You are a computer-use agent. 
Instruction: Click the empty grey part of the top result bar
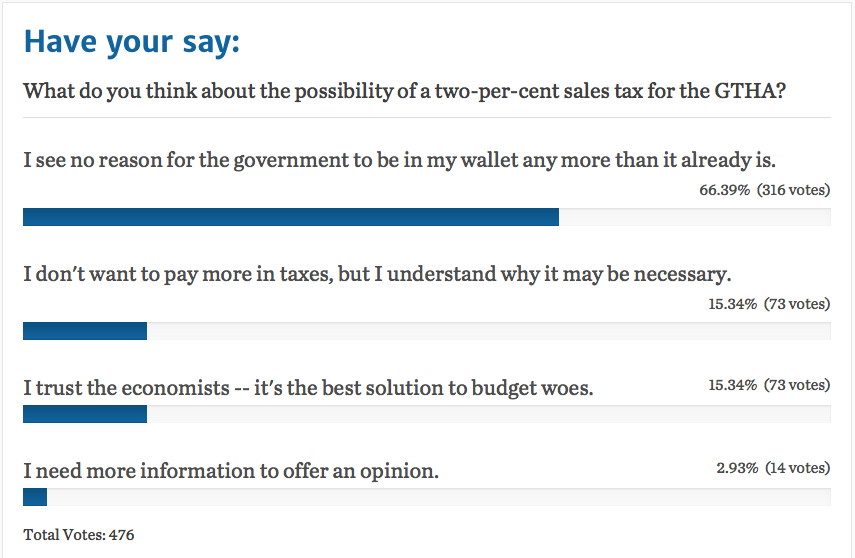[694, 217]
